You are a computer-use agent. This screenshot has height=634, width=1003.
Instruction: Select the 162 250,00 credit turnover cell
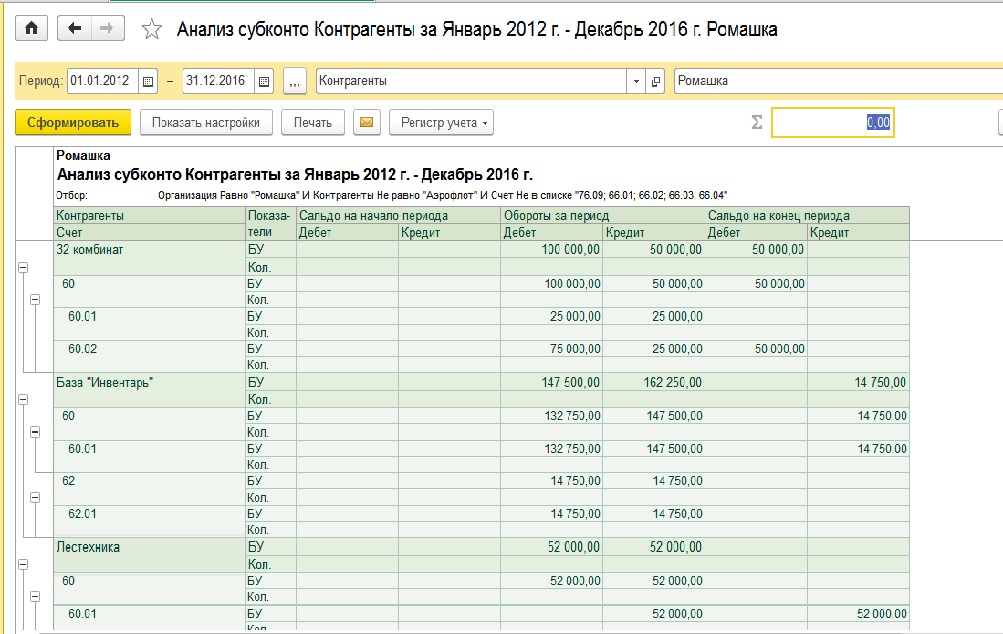tap(653, 383)
